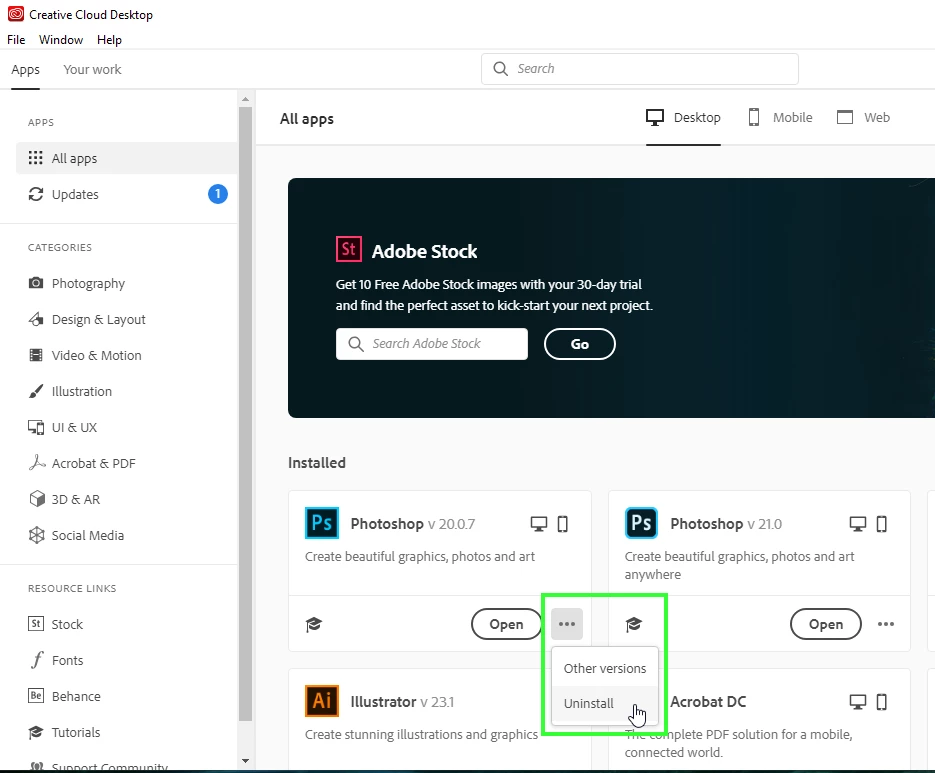Open the 3D & AR category

coord(76,499)
